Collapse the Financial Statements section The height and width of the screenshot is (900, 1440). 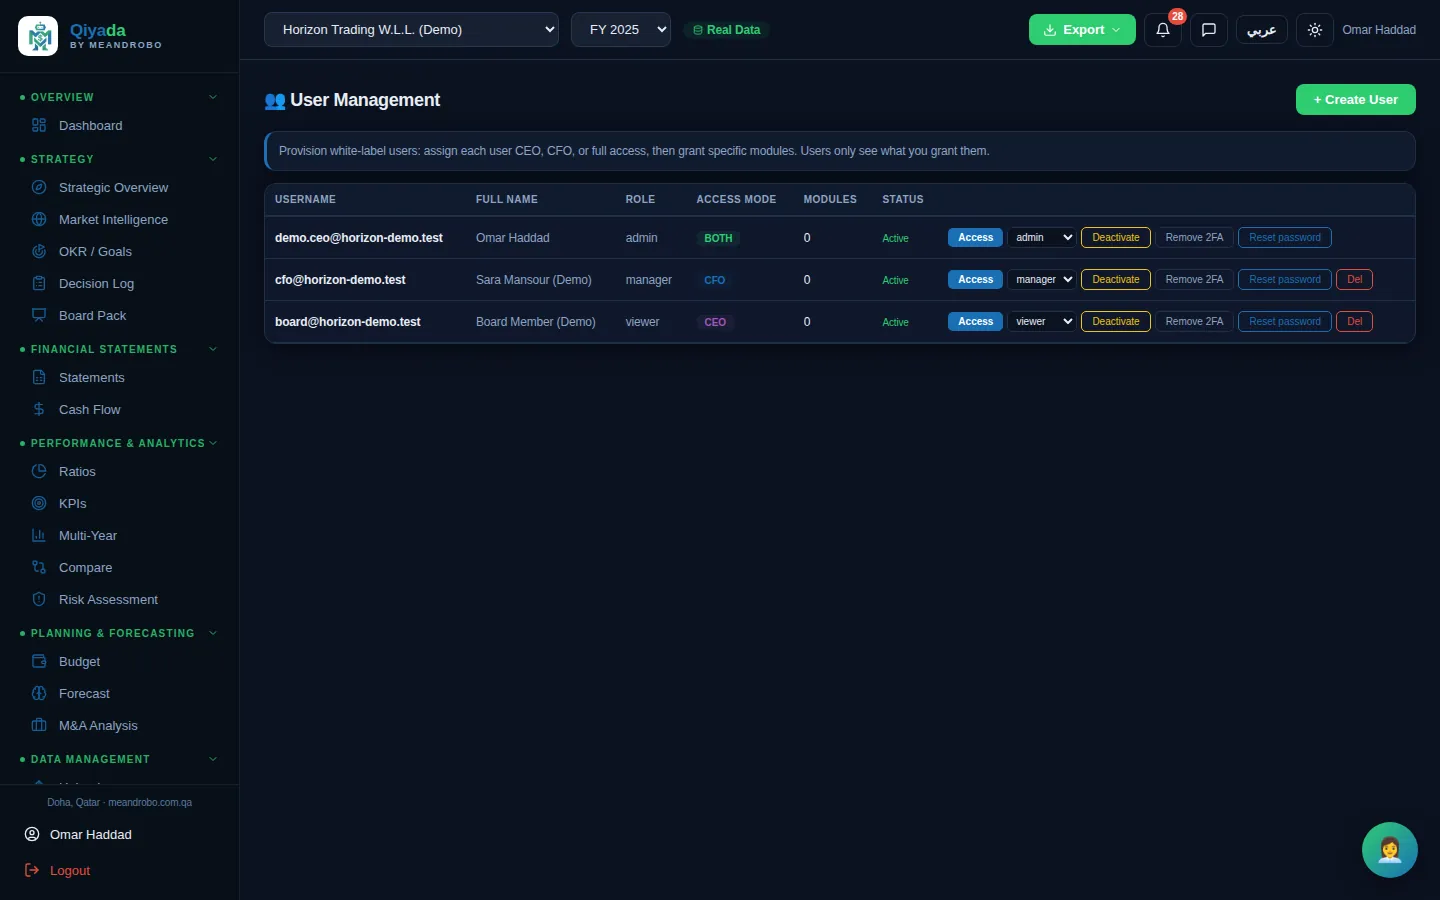(119, 349)
